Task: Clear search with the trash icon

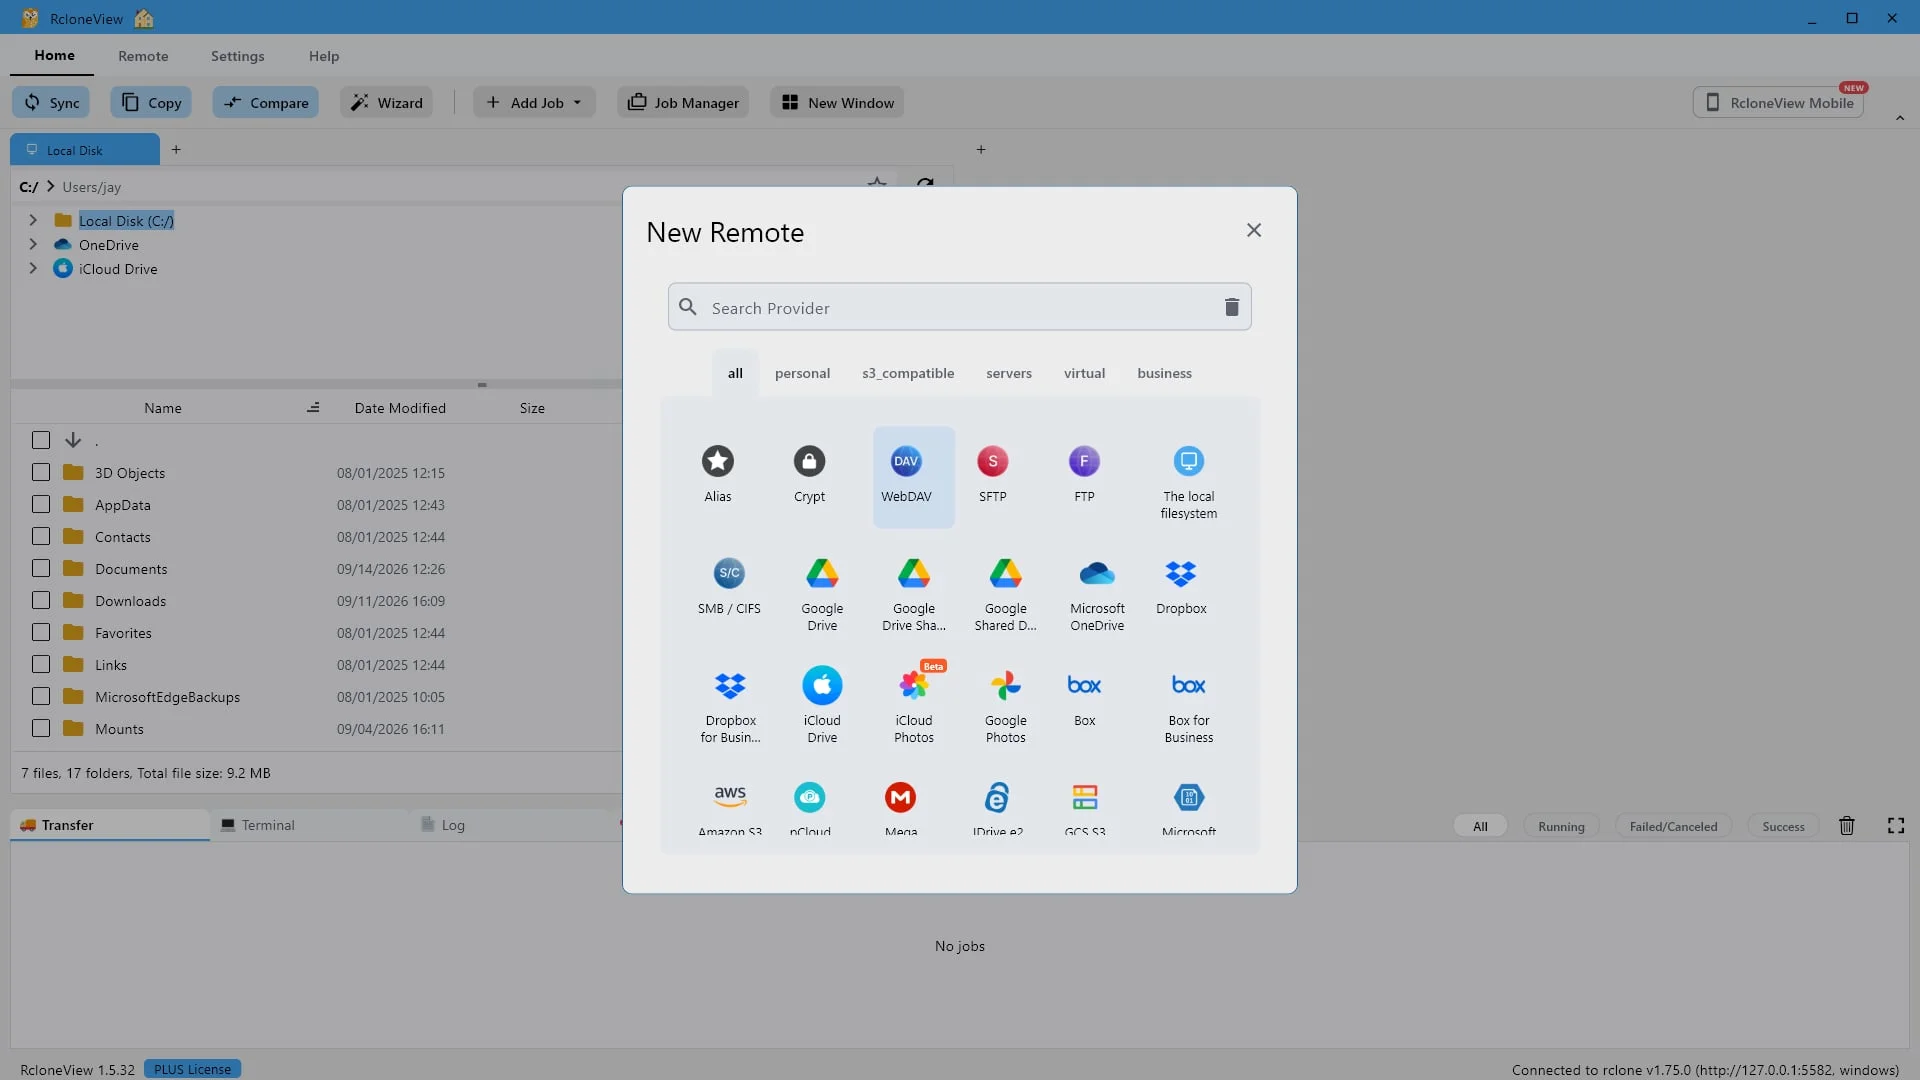Action: pos(1232,307)
